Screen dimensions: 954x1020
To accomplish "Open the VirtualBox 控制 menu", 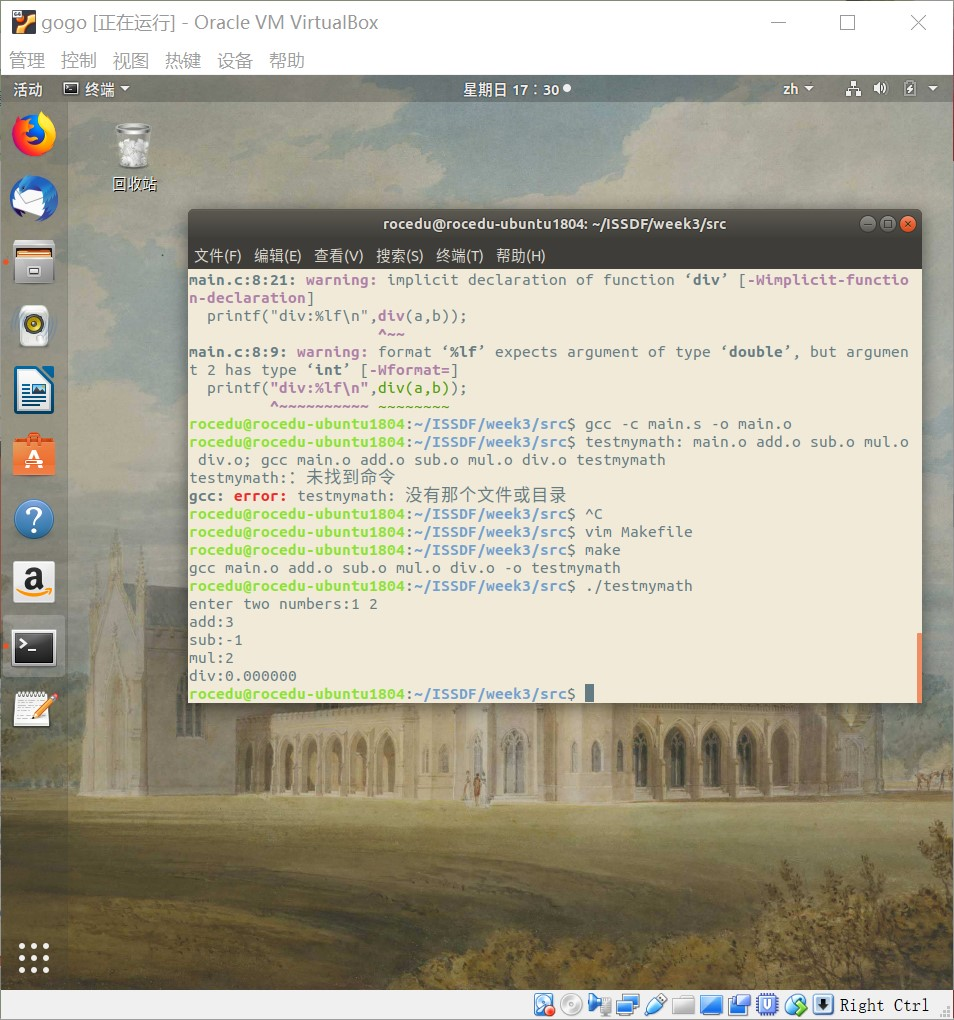I will click(79, 60).
